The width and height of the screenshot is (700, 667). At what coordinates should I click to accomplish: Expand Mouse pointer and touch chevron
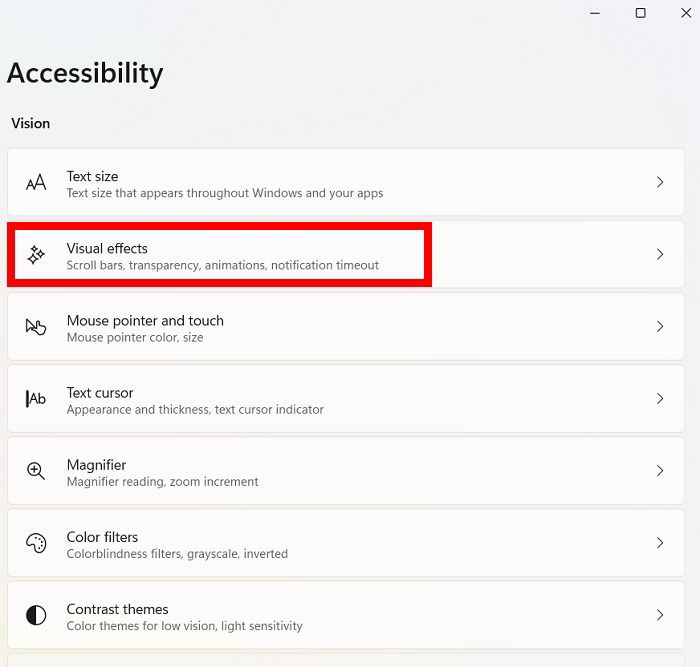[660, 327]
